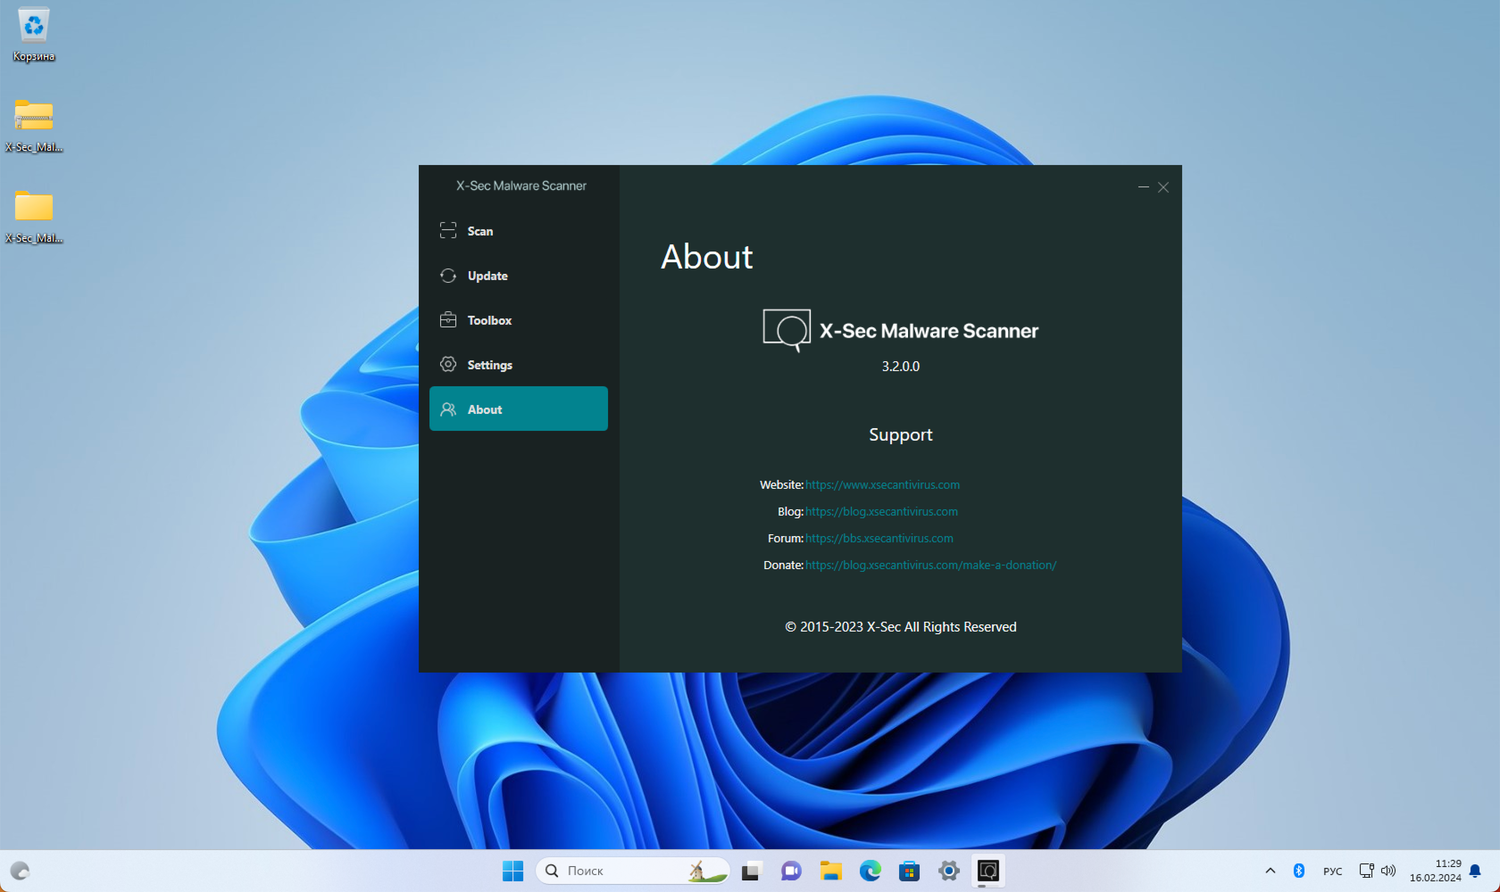Open the Website link xsecantivirus.com
This screenshot has width=1500, height=892.
882,485
